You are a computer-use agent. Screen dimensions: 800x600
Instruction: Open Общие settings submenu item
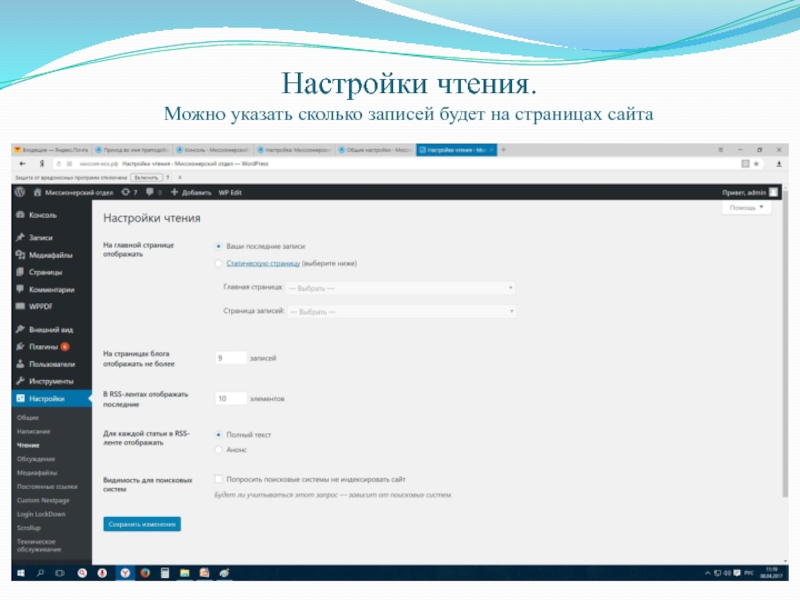click(x=28, y=417)
